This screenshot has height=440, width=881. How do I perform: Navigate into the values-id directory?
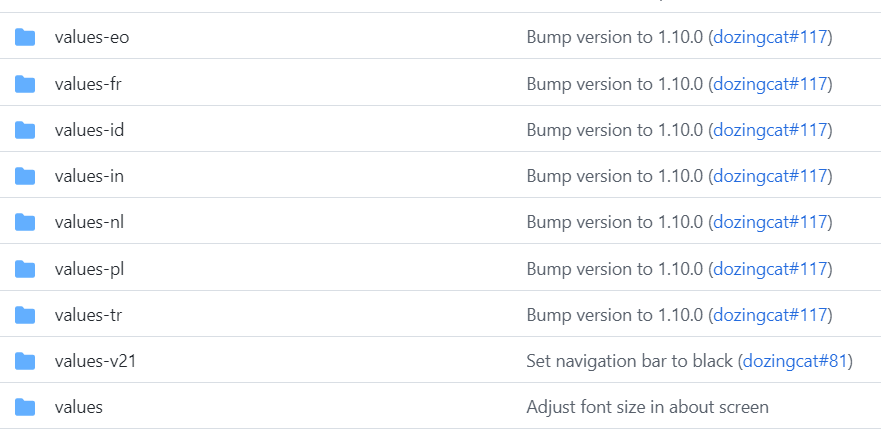(89, 130)
